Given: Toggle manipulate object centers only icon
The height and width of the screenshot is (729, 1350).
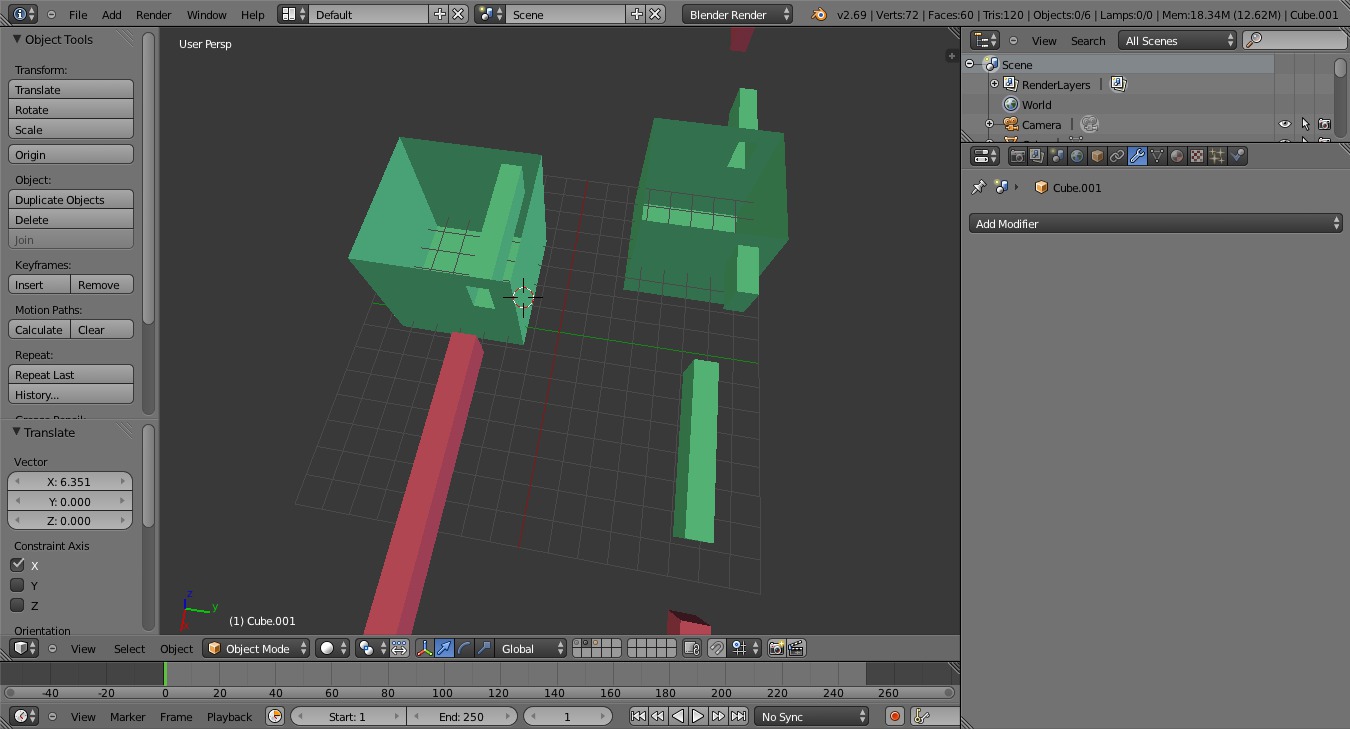Looking at the screenshot, I should point(399,648).
